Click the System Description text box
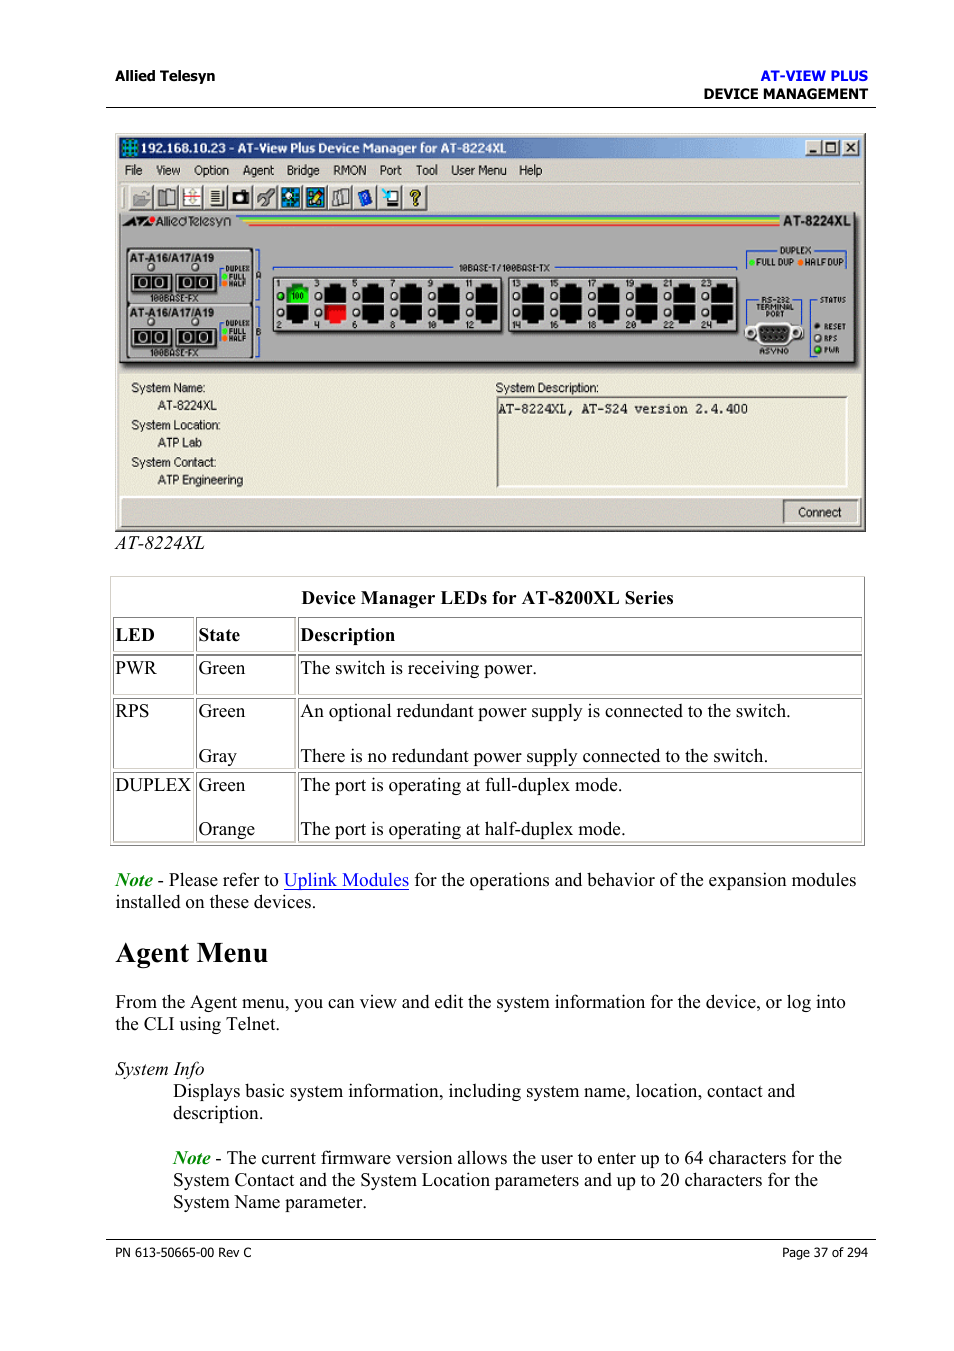 pyautogui.click(x=671, y=441)
